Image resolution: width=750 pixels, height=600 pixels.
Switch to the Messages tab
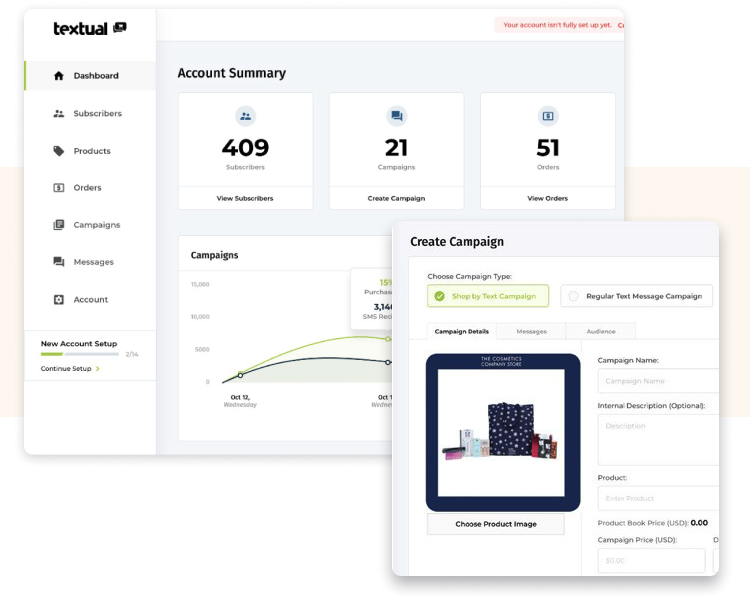531,331
